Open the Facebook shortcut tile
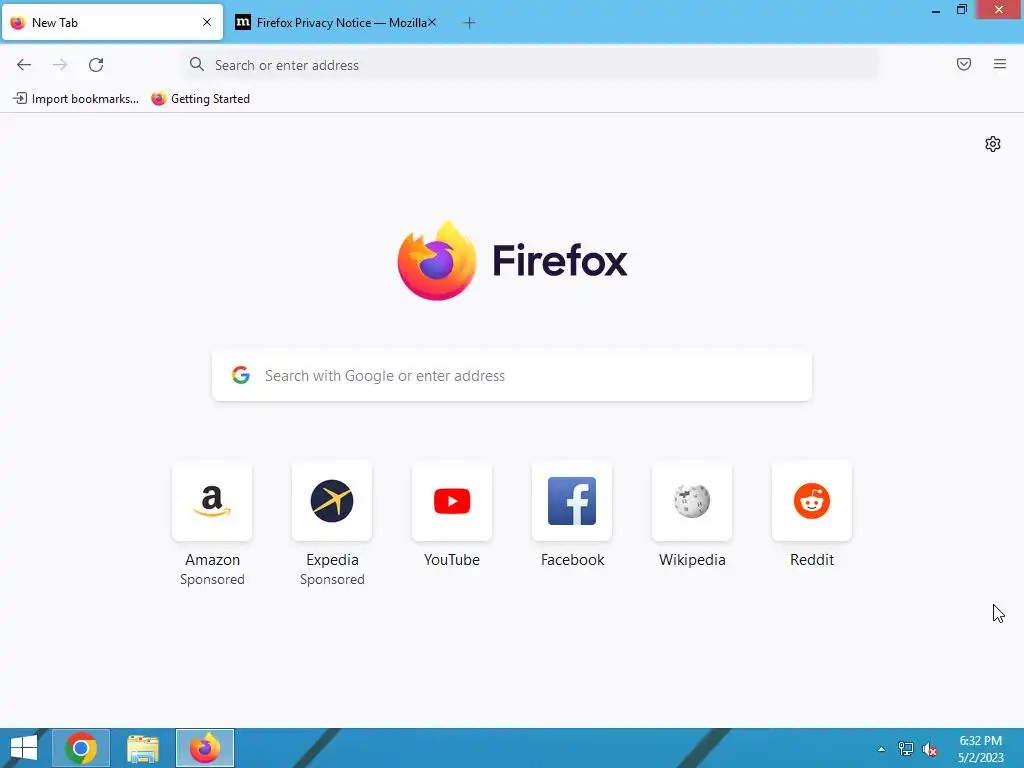The image size is (1024, 768). 572,501
